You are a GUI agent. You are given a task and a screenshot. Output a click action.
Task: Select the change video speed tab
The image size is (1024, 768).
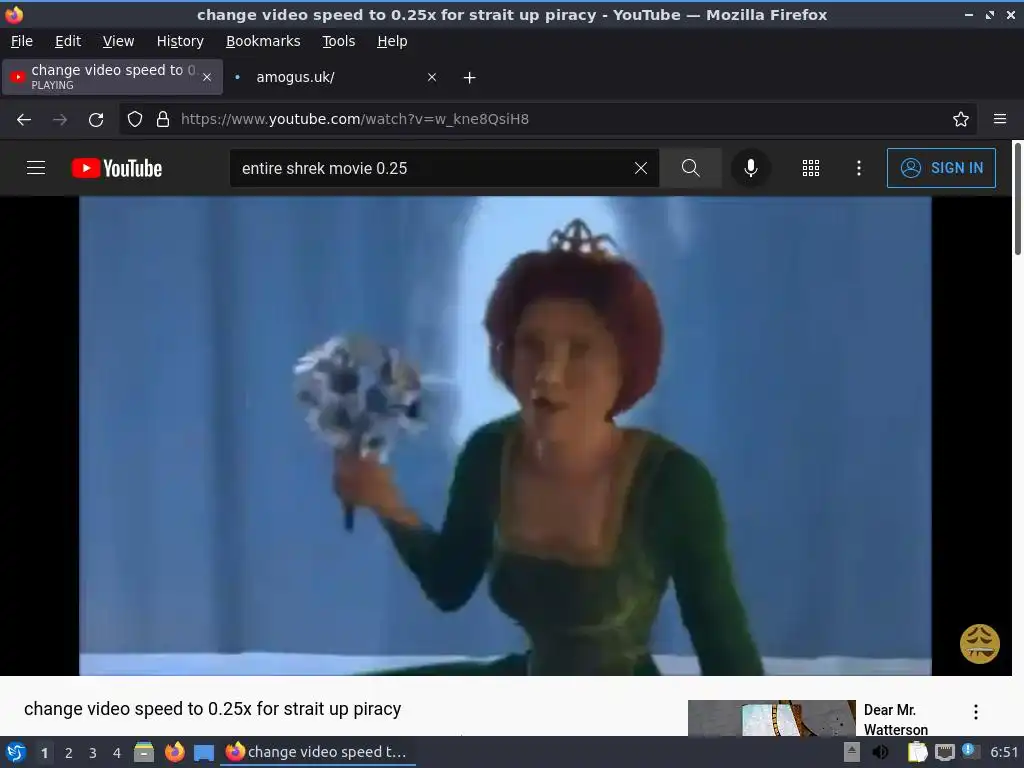tap(112, 77)
